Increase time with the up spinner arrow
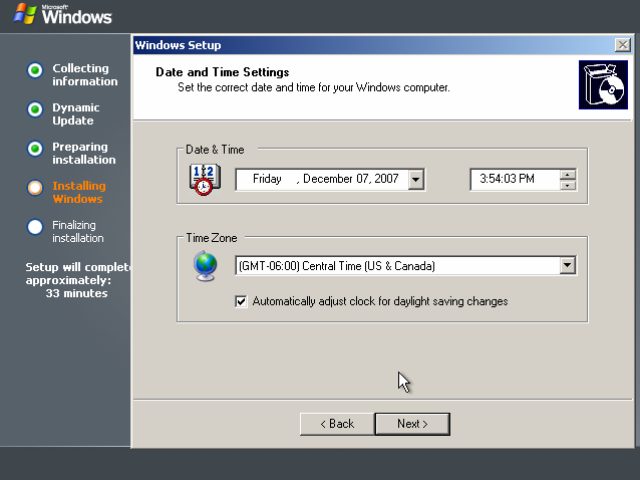640x480 pixels. pyautogui.click(x=567, y=175)
